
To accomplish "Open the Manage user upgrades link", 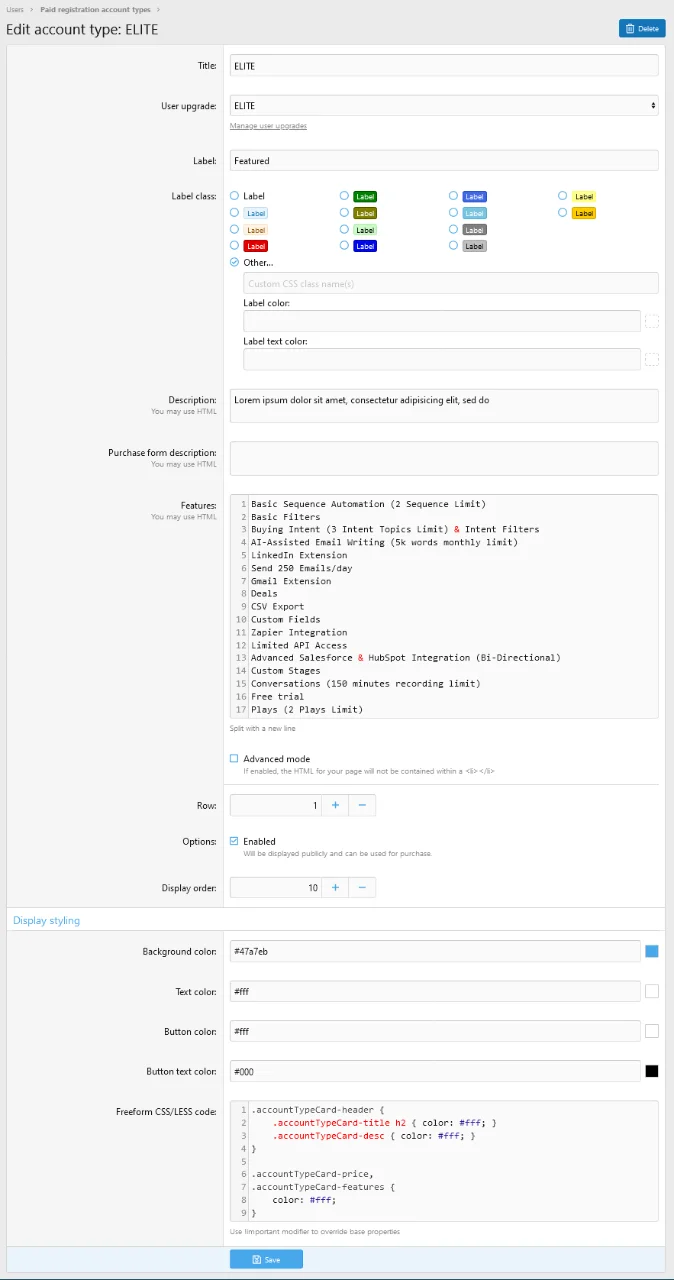I will click(x=268, y=126).
